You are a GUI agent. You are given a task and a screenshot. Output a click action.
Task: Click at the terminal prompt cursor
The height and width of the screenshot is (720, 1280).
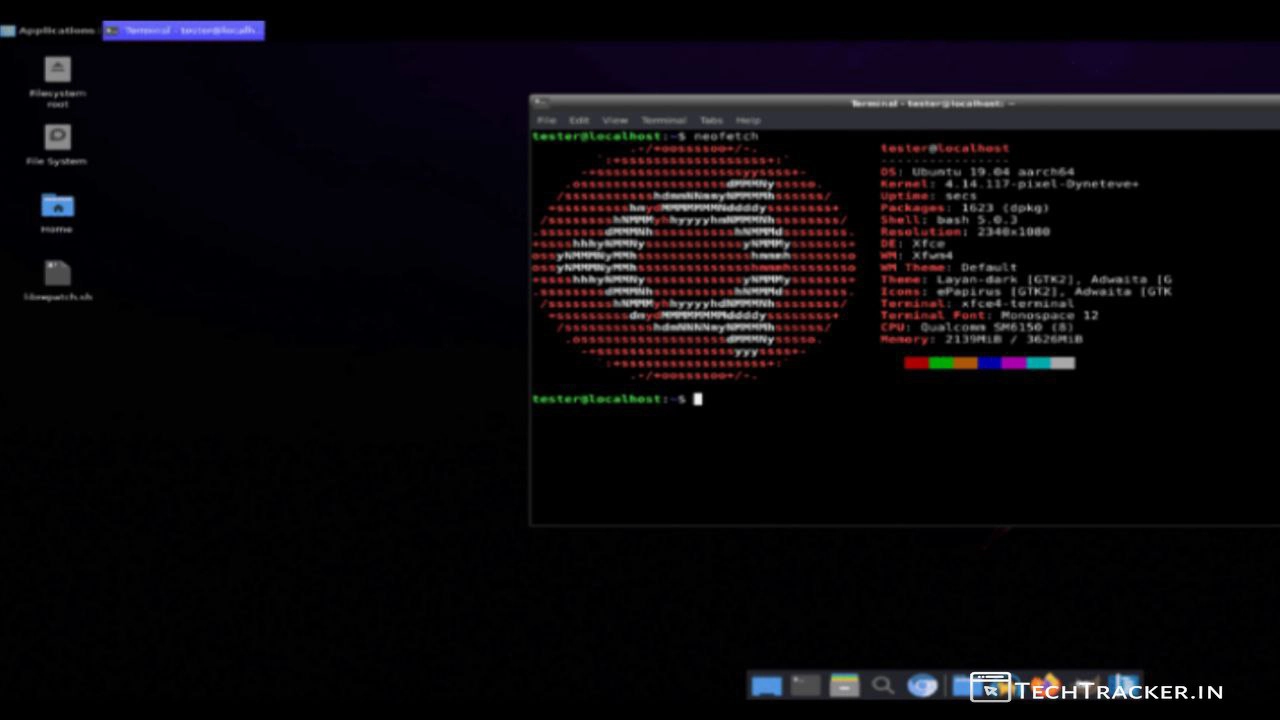tap(698, 399)
